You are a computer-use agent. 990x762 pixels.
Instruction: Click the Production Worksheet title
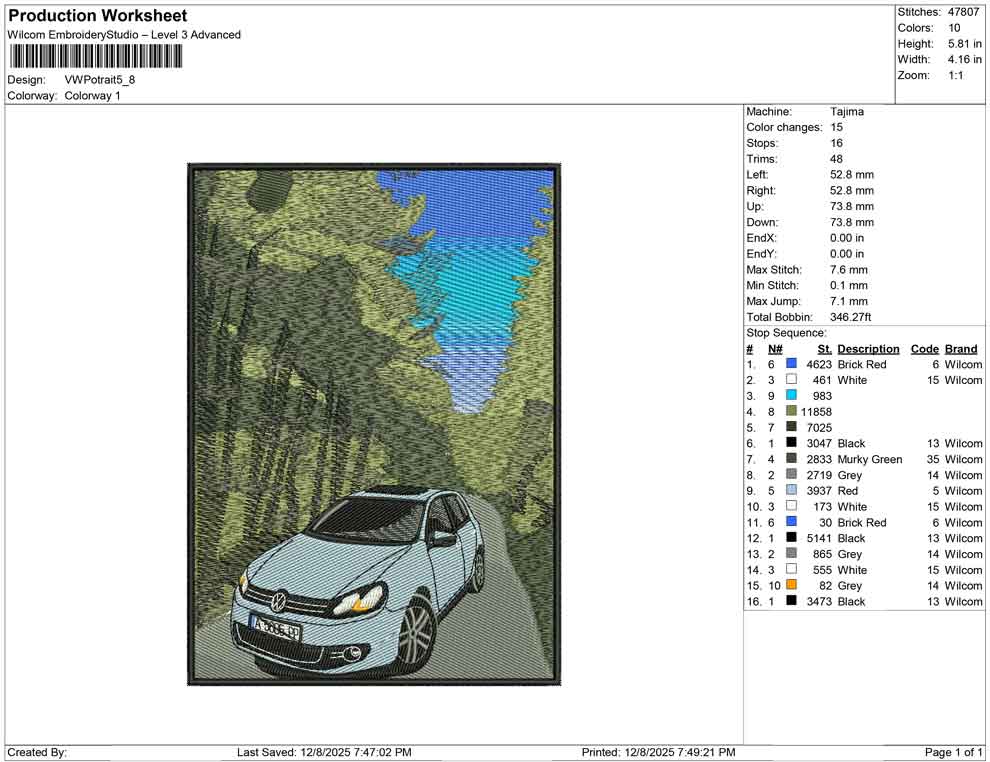97,15
